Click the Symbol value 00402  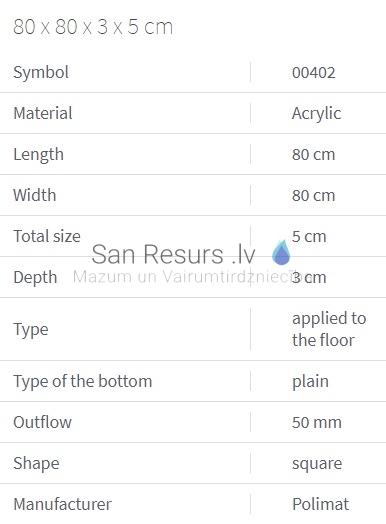pos(313,73)
